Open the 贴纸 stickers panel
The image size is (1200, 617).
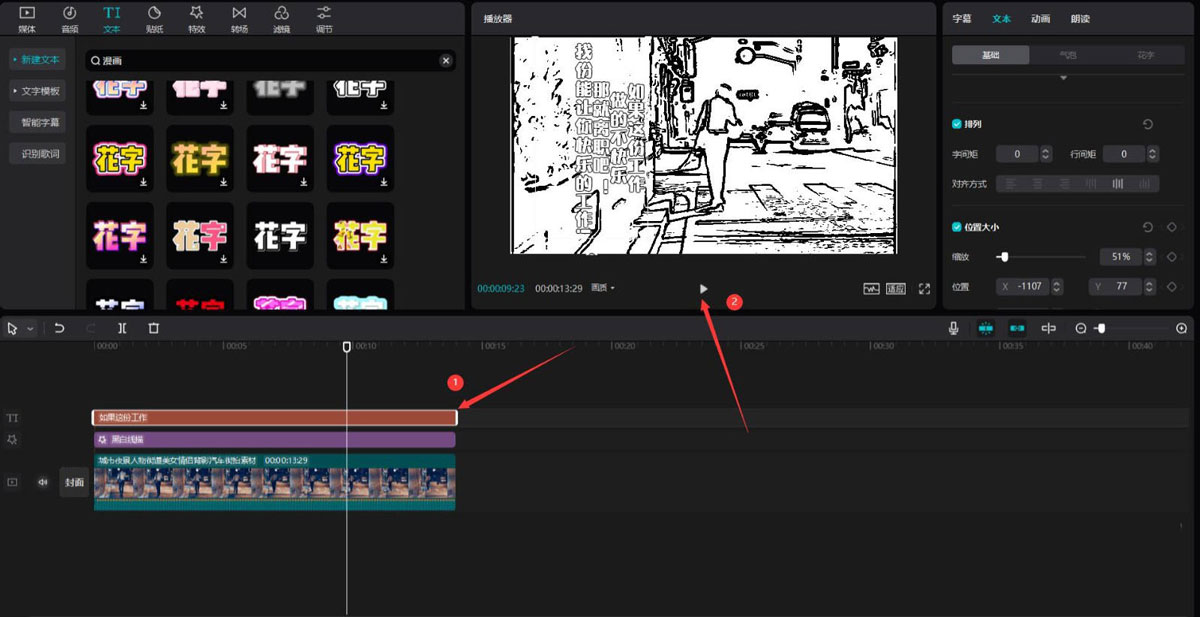[x=154, y=18]
